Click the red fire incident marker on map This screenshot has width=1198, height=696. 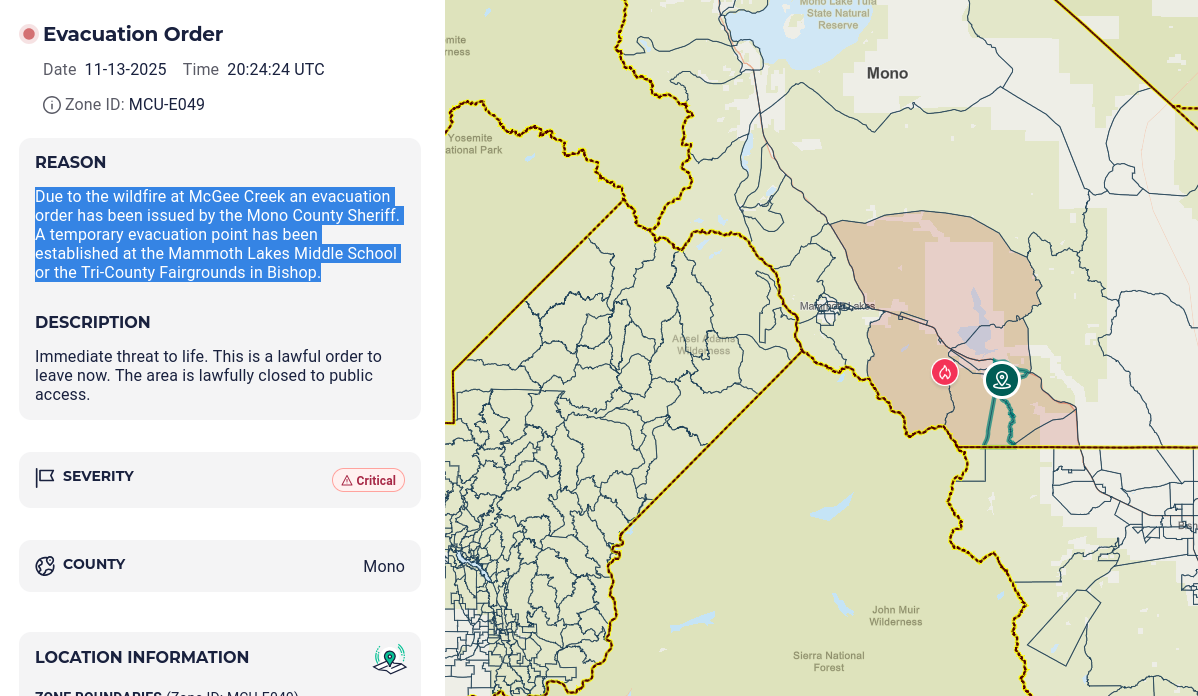(945, 372)
